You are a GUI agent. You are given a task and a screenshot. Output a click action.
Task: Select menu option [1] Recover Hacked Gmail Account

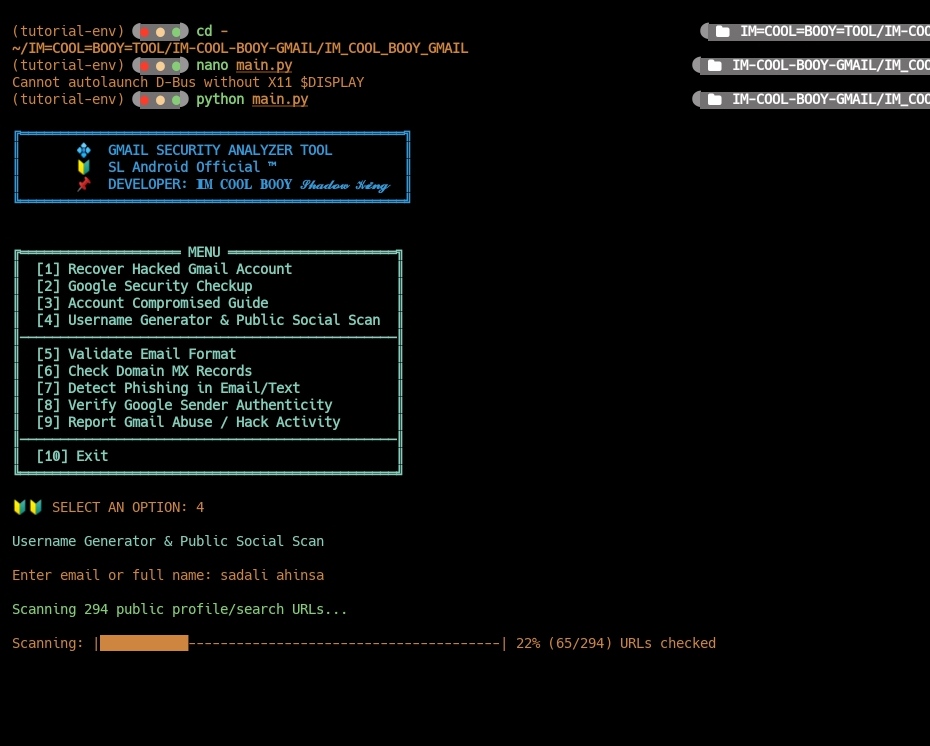[x=164, y=269]
